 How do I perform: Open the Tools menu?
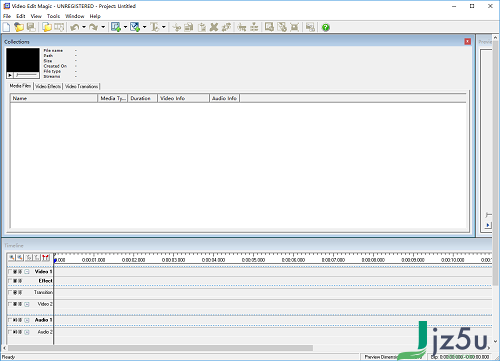pos(53,16)
